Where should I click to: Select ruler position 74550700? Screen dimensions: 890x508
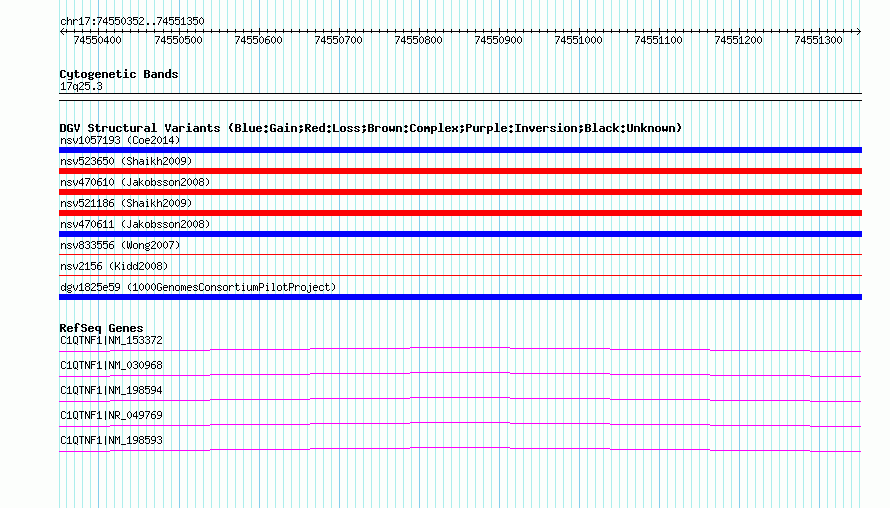click(338, 40)
